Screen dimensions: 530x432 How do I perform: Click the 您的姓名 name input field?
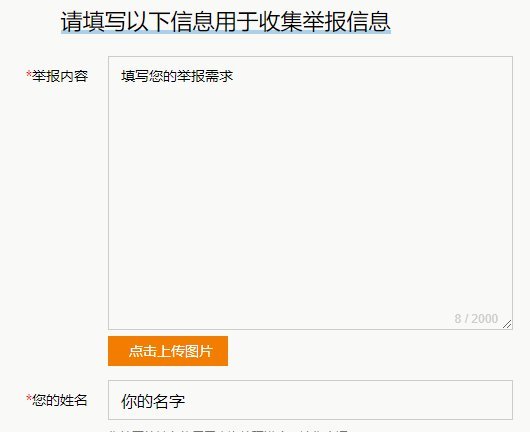click(x=310, y=400)
